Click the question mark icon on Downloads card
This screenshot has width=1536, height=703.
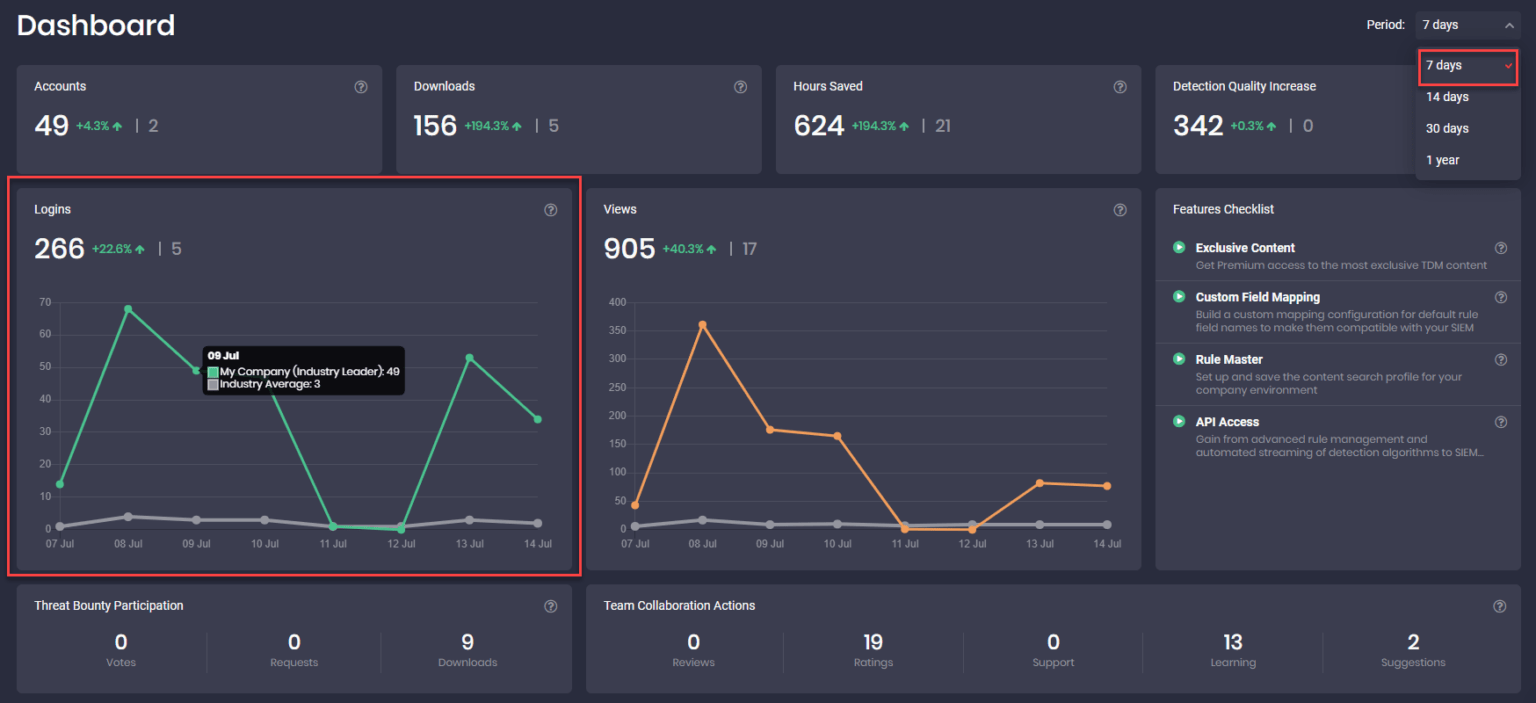(740, 87)
